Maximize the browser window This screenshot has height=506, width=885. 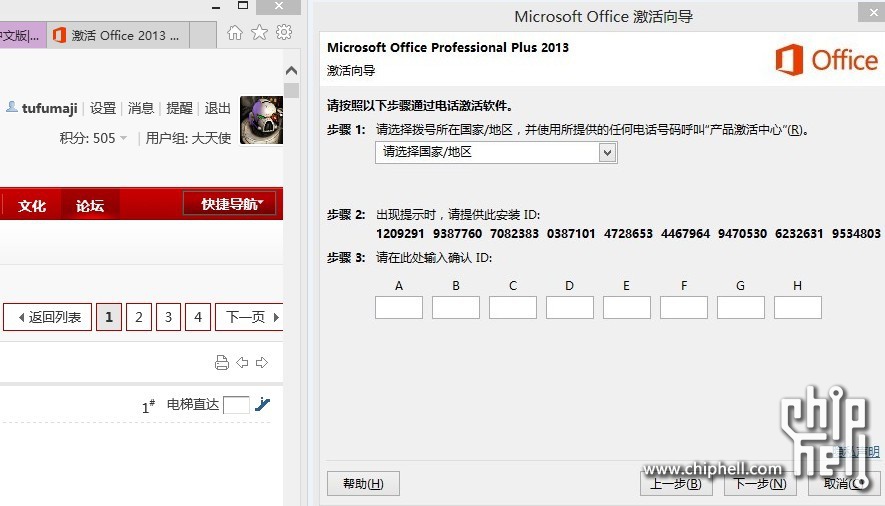click(x=243, y=6)
